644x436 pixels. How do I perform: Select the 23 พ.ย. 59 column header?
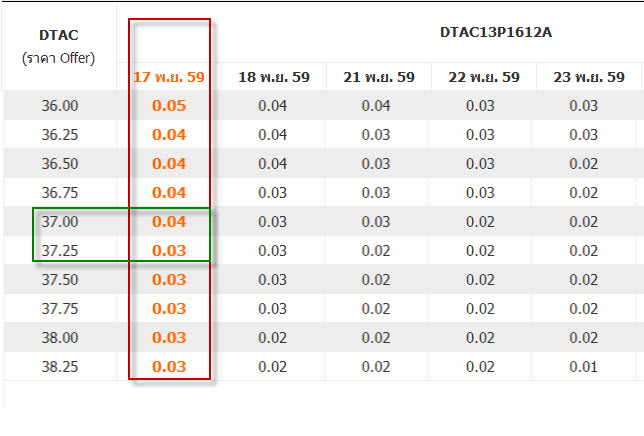589,77
